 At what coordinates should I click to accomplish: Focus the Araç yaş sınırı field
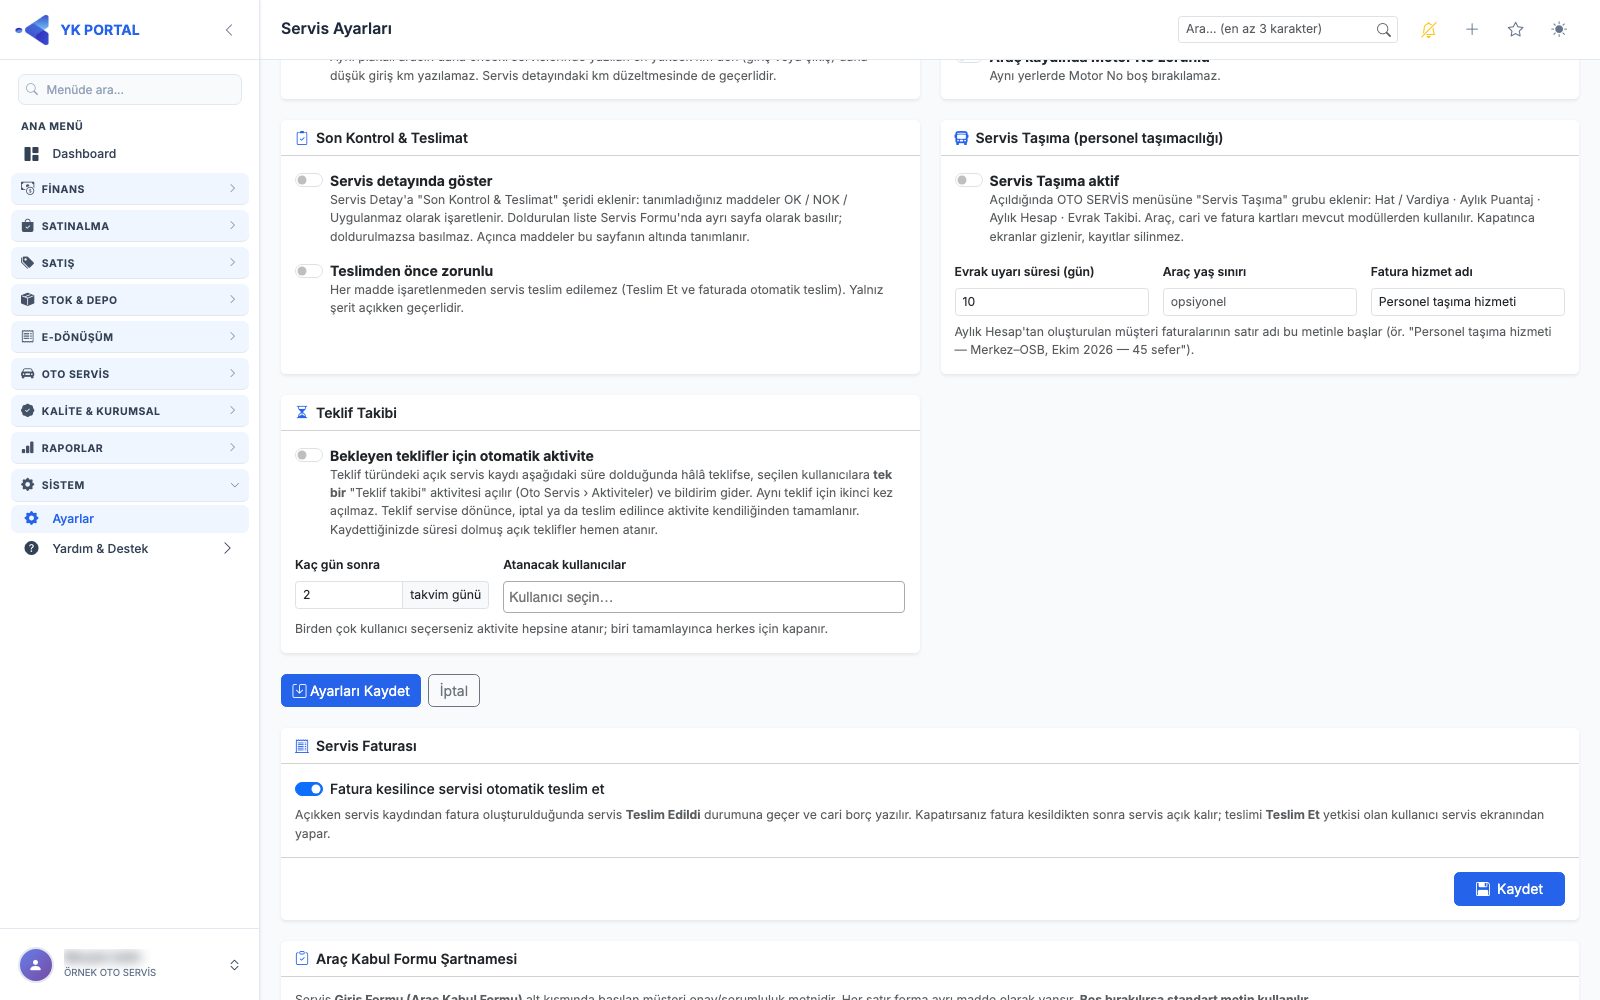pyautogui.click(x=1259, y=302)
